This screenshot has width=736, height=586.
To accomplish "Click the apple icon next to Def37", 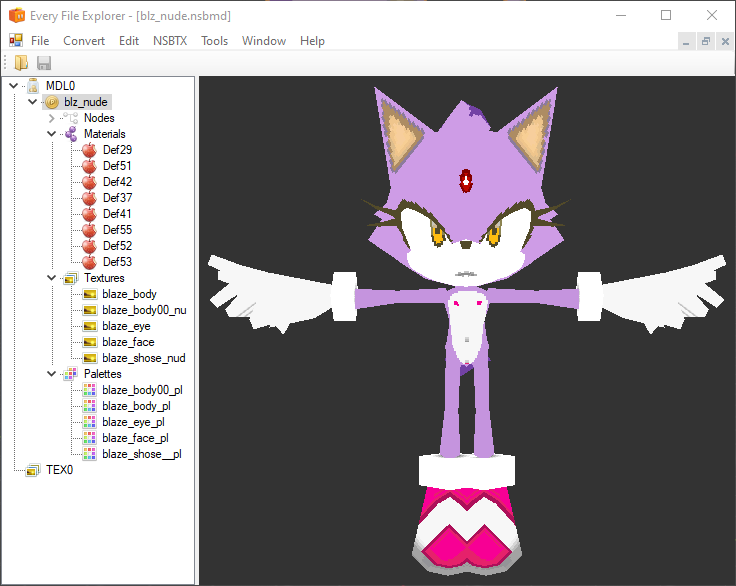I will coord(89,198).
